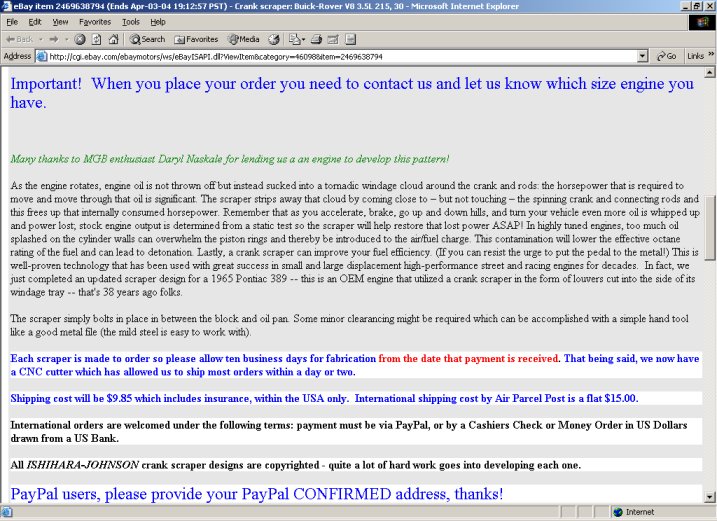Screen dimensions: 717x521
Task: Open the Help menu
Action: (158, 21)
